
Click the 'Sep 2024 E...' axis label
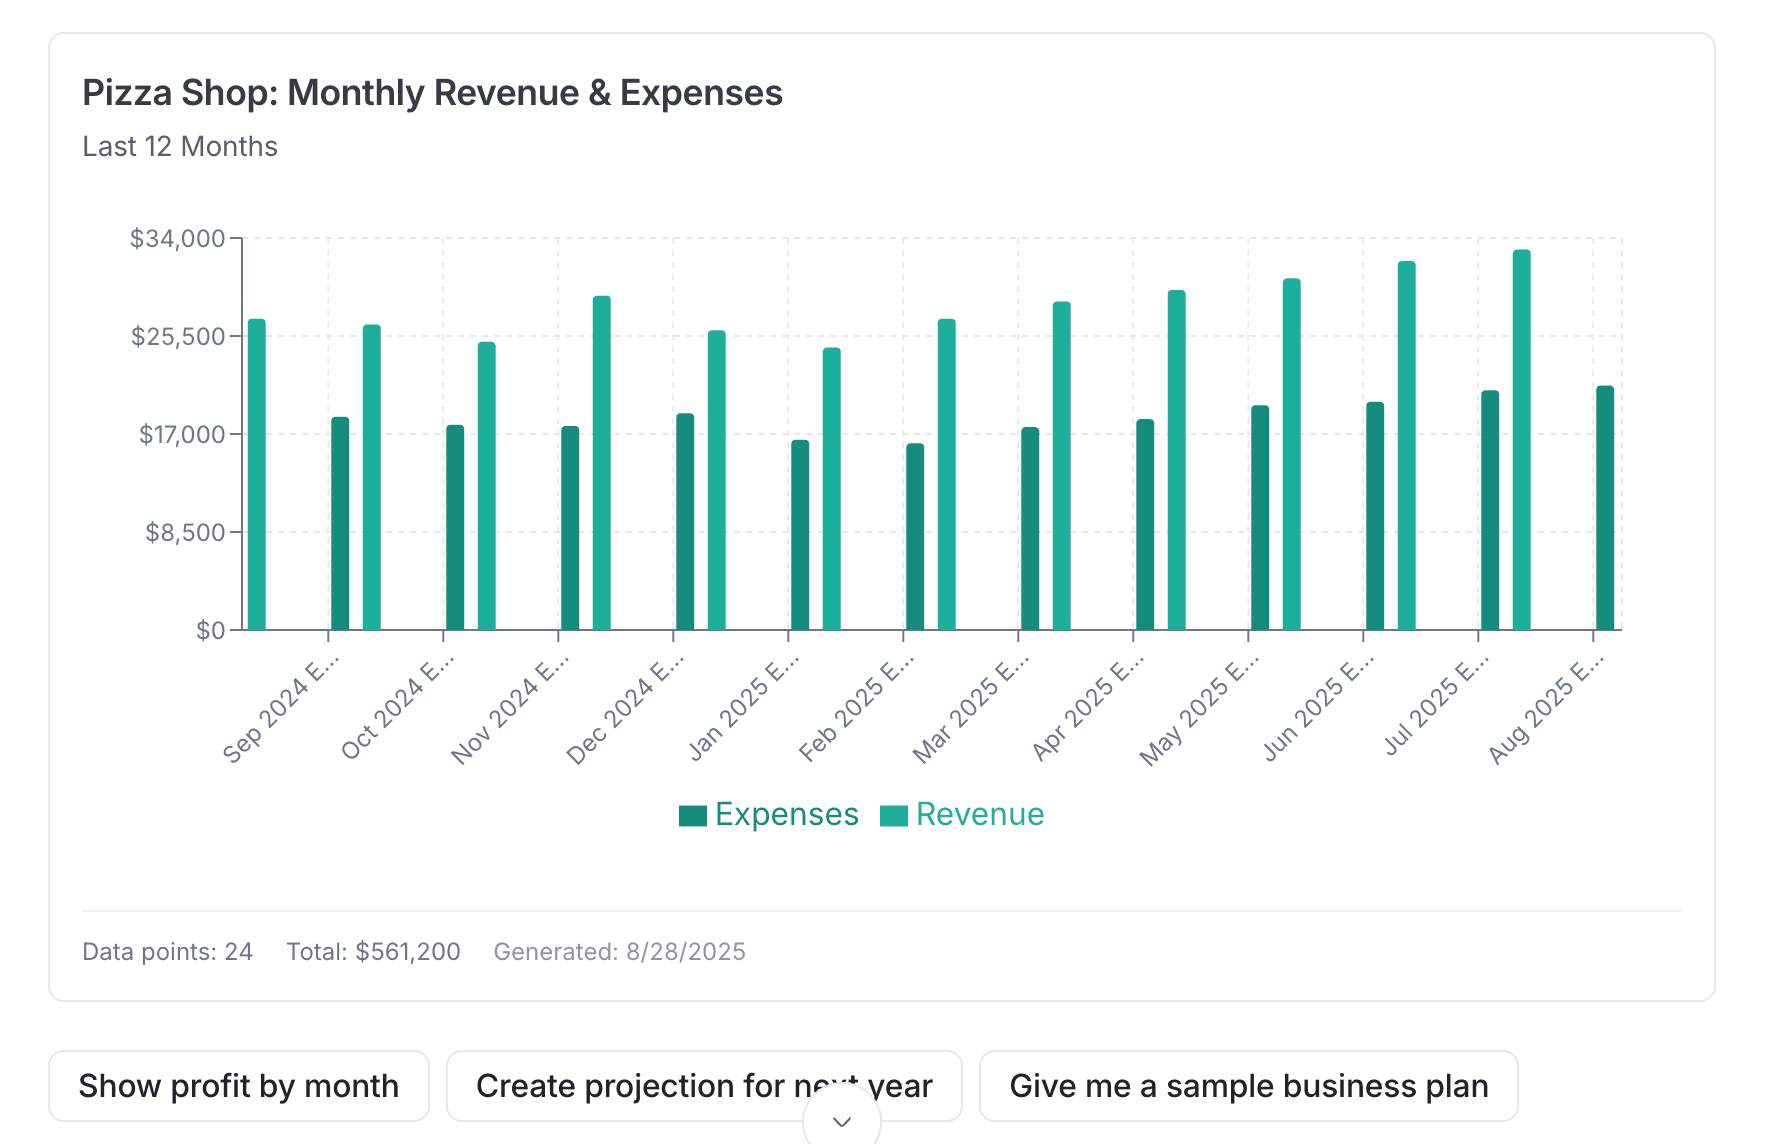[x=282, y=708]
